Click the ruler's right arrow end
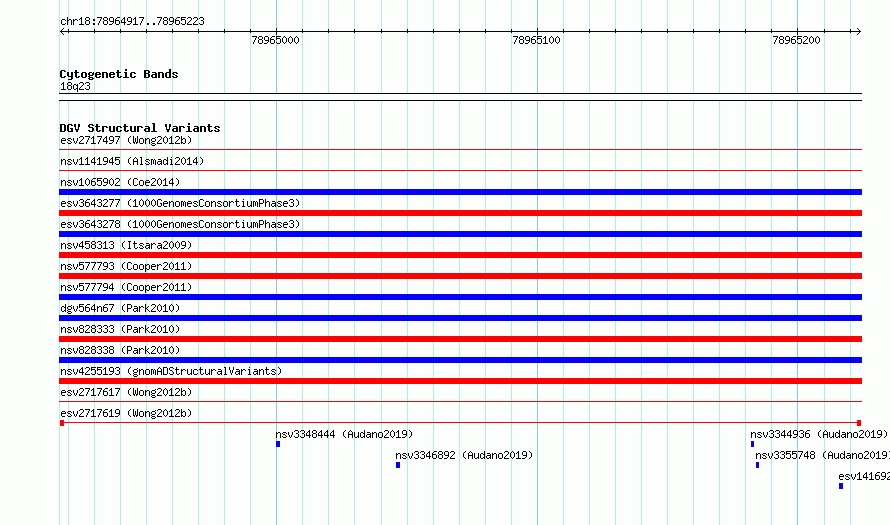This screenshot has width=890, height=525. pos(858,32)
